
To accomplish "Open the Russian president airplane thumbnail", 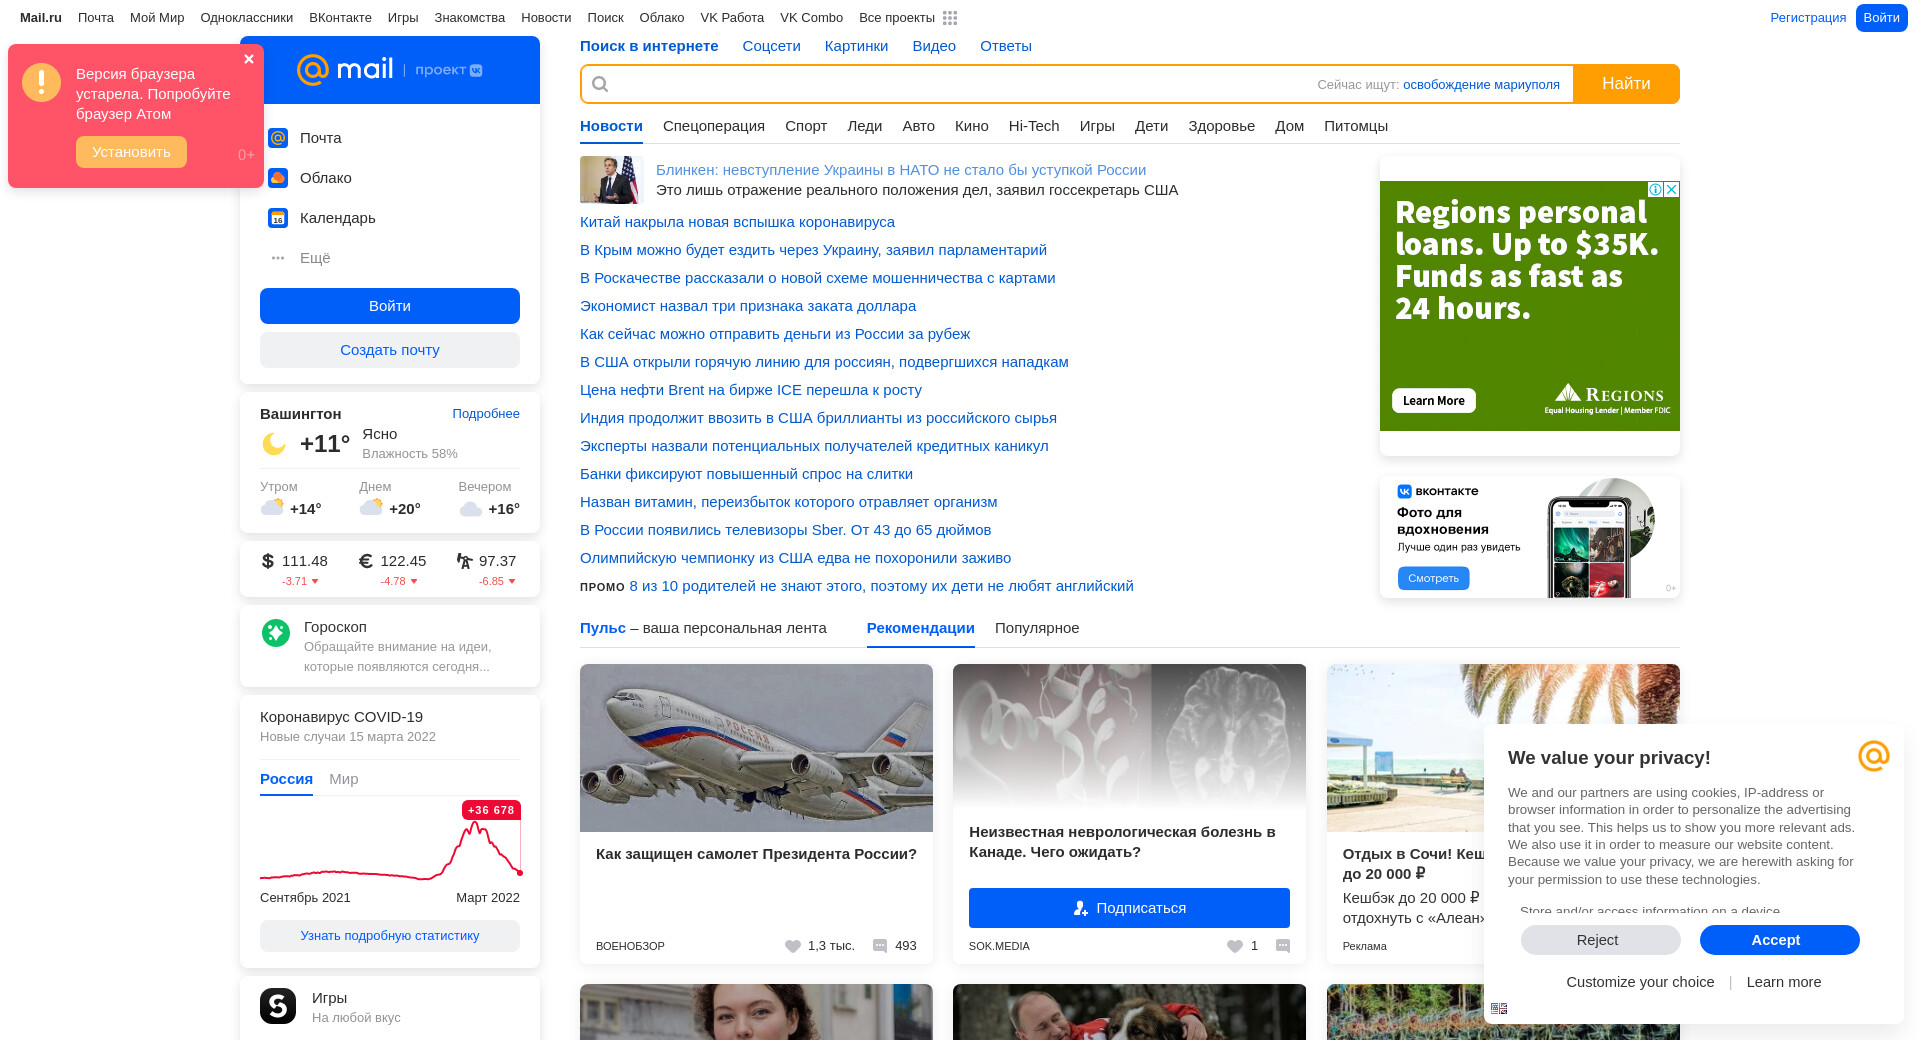I will (x=756, y=748).
